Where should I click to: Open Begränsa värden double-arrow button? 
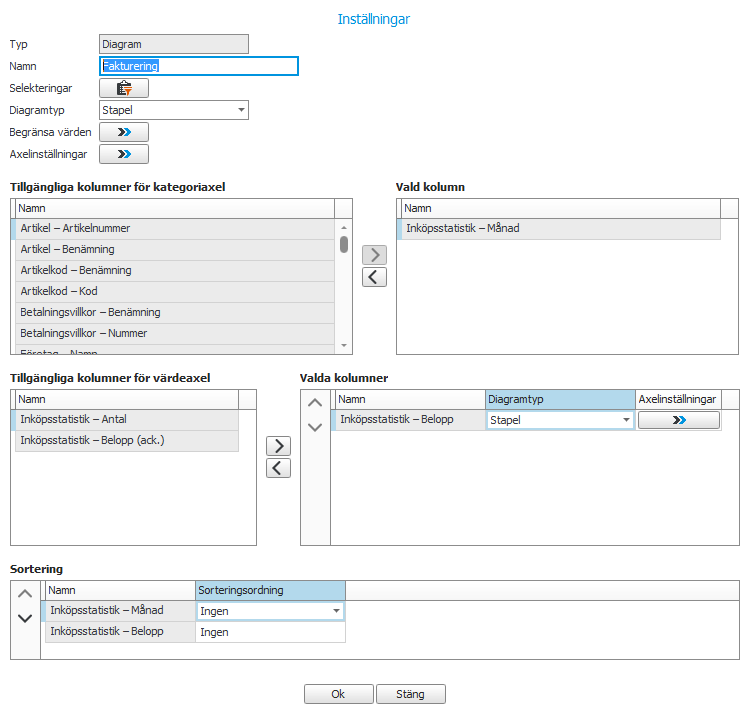click(x=124, y=132)
